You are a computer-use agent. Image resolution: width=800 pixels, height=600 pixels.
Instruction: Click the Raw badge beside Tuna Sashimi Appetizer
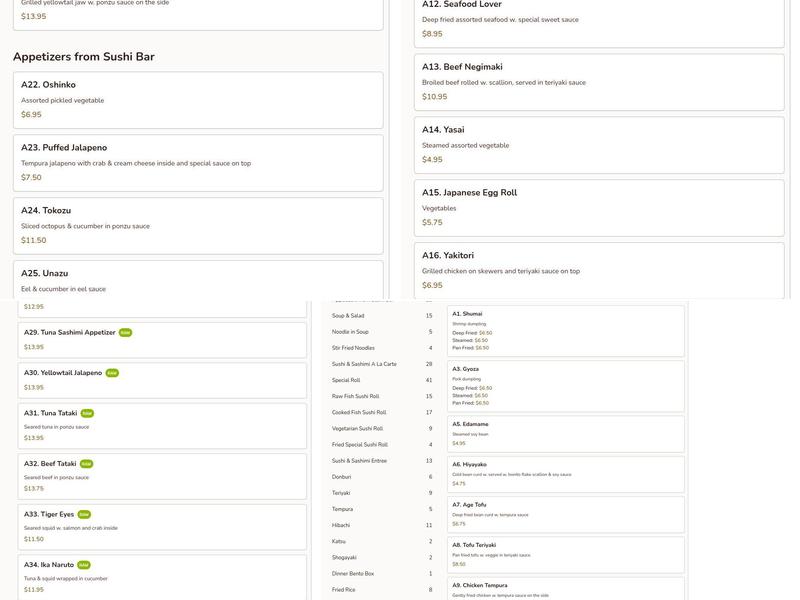pyautogui.click(x=125, y=332)
